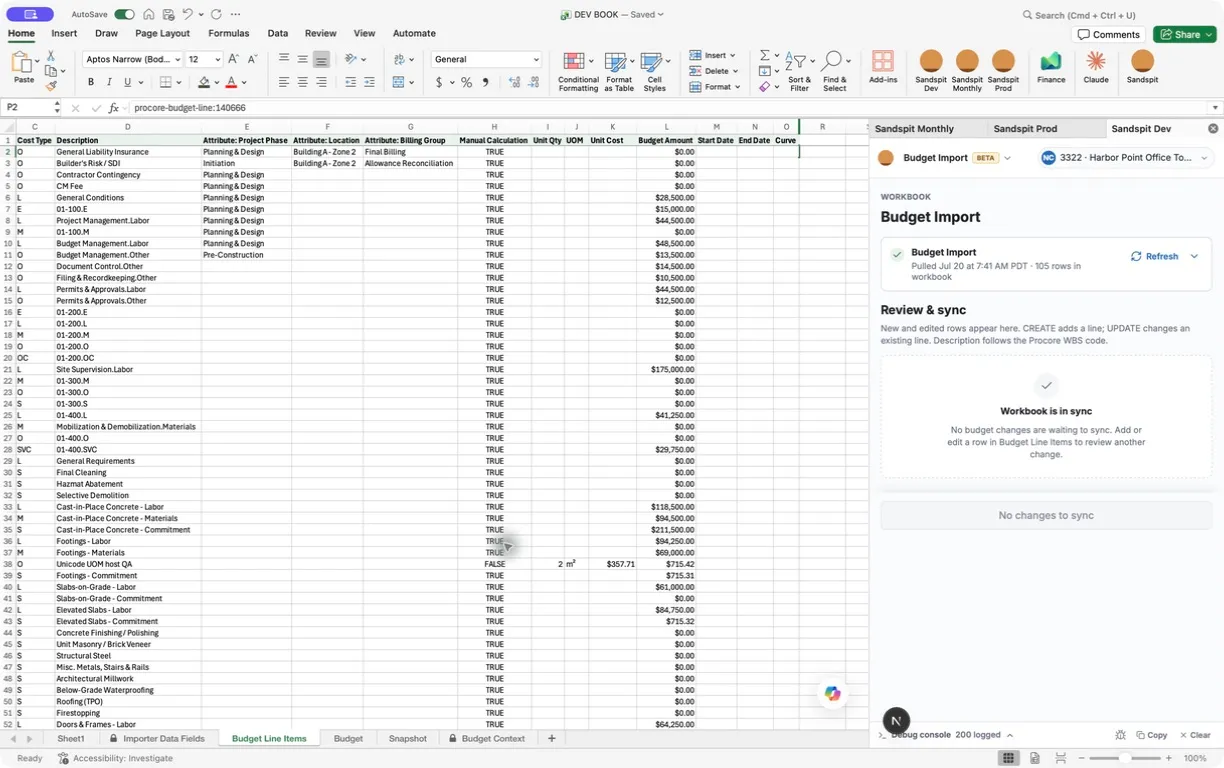1224x768 pixels.
Task: Click the Increase Font Size icon
Action: pyautogui.click(x=233, y=59)
